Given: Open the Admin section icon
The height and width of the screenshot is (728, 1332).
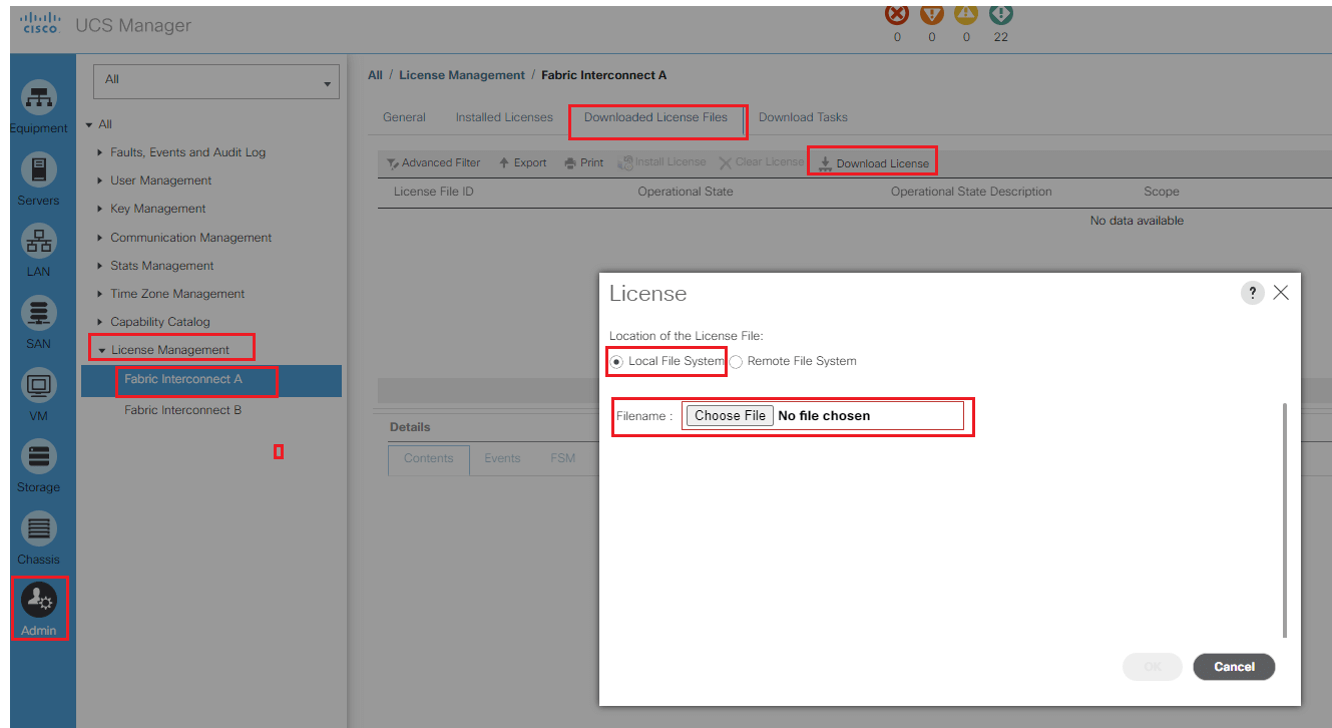Looking at the screenshot, I should (39, 600).
